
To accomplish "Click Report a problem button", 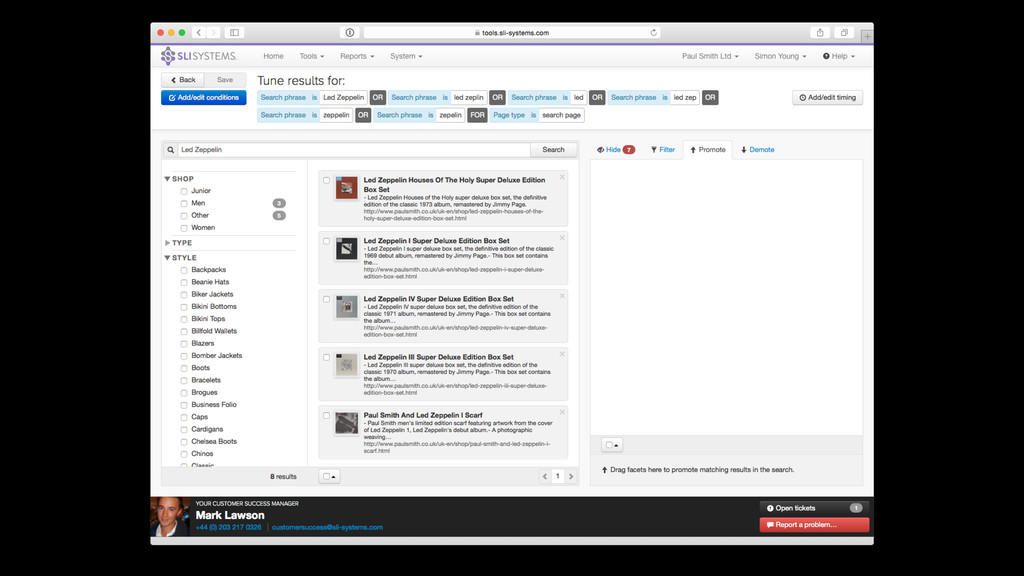I will point(814,524).
